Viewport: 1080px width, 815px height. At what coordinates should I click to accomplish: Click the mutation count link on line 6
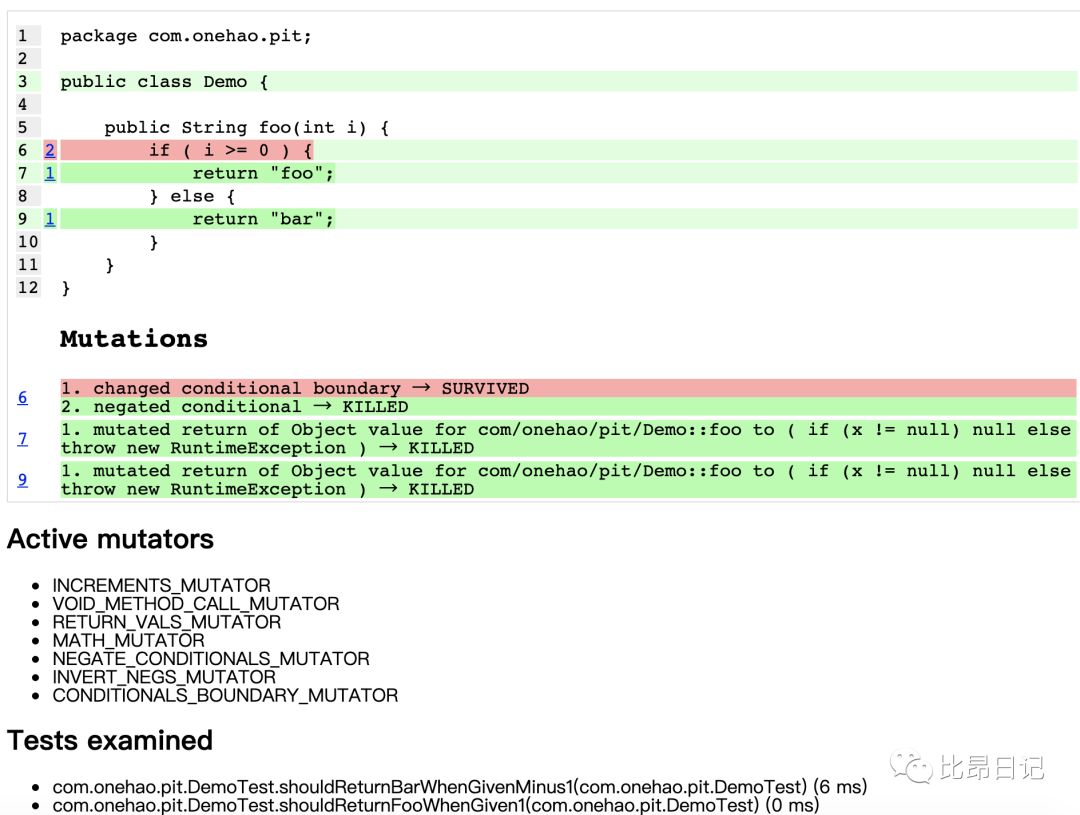[x=50, y=150]
